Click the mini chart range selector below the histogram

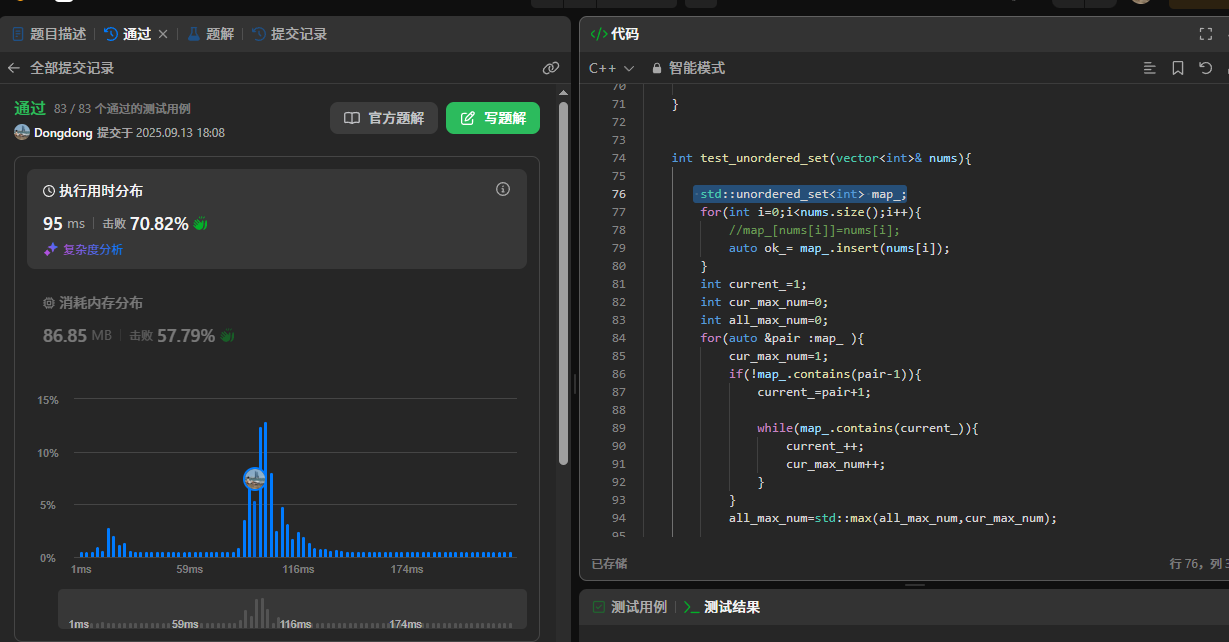pos(292,609)
